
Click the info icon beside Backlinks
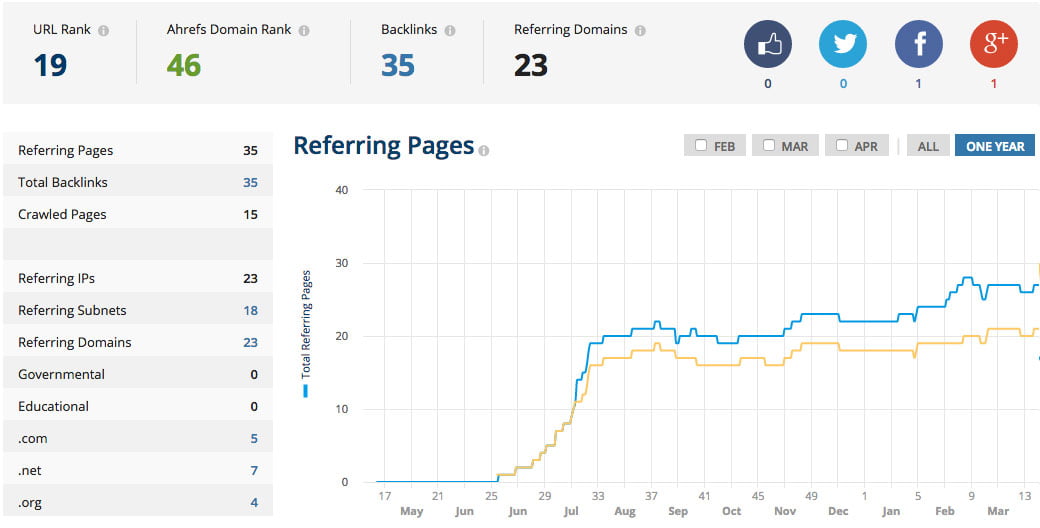(x=450, y=31)
